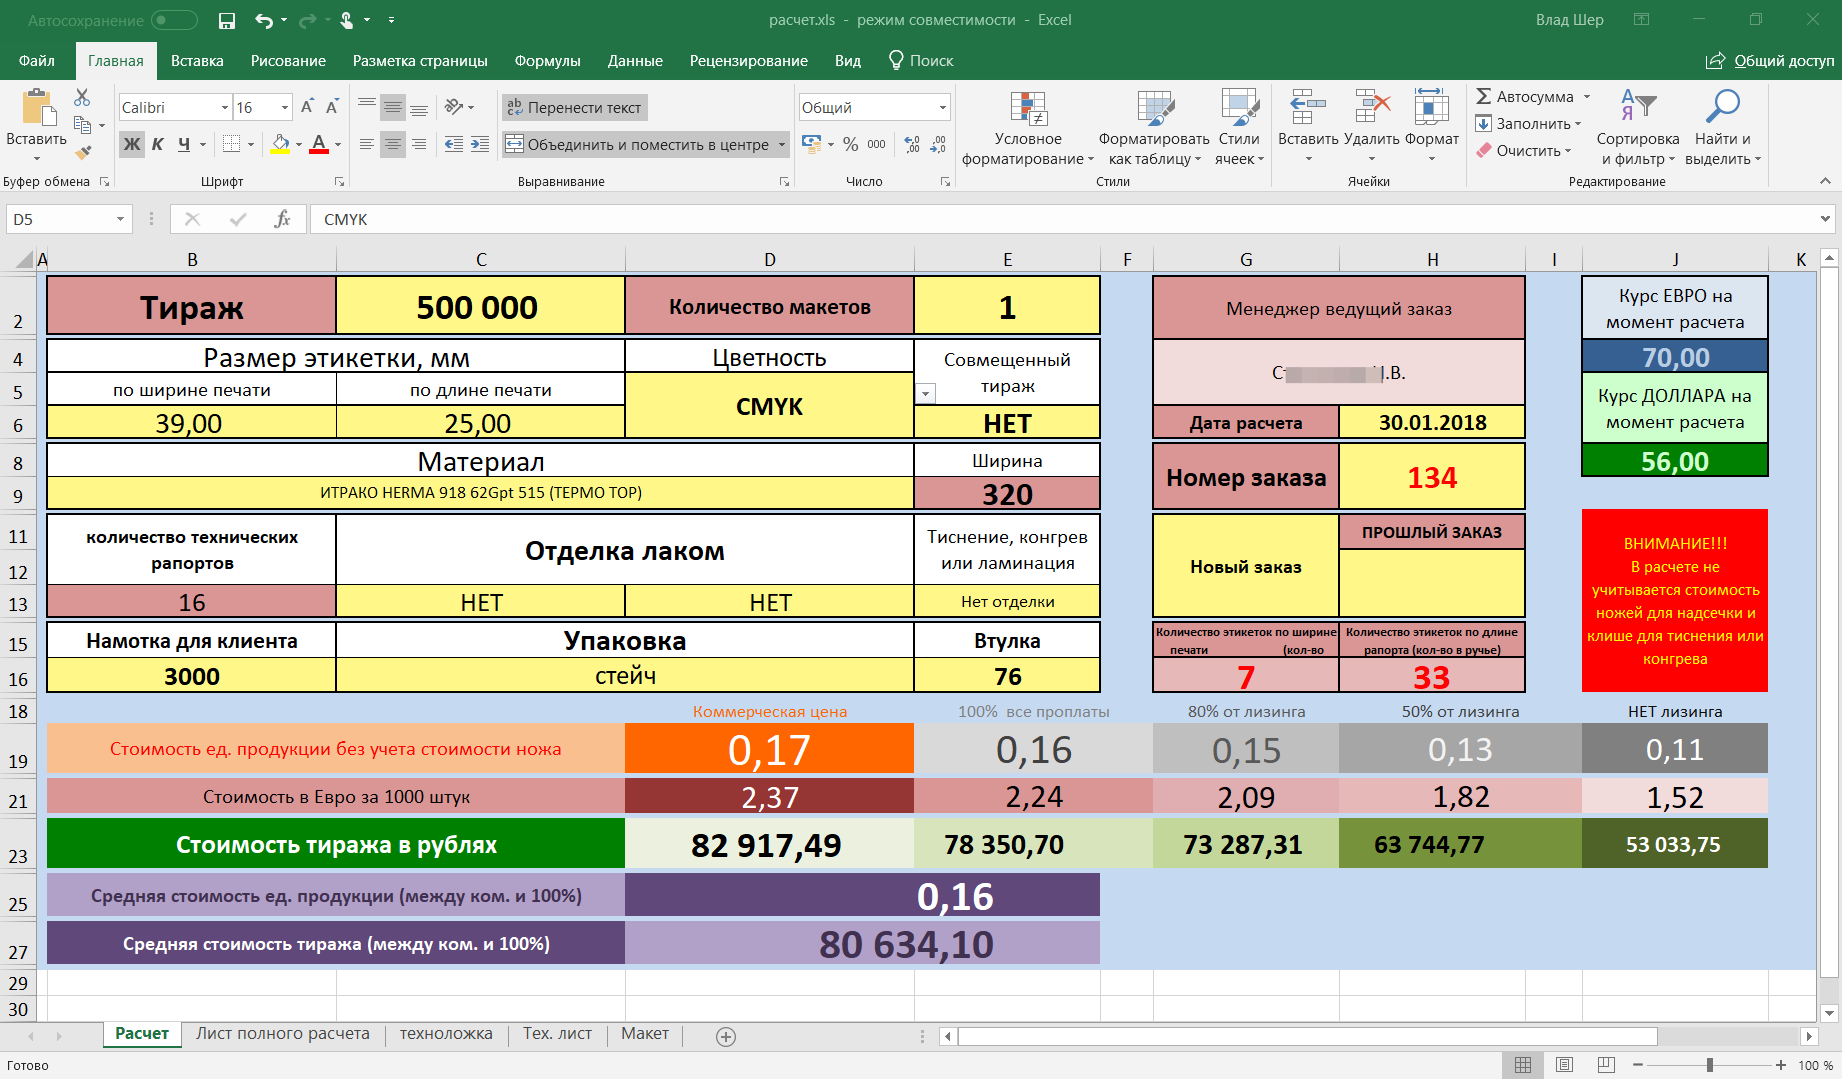This screenshot has width=1842, height=1079.
Task: Expand the Name Box D5 dropdown
Action: [120, 219]
